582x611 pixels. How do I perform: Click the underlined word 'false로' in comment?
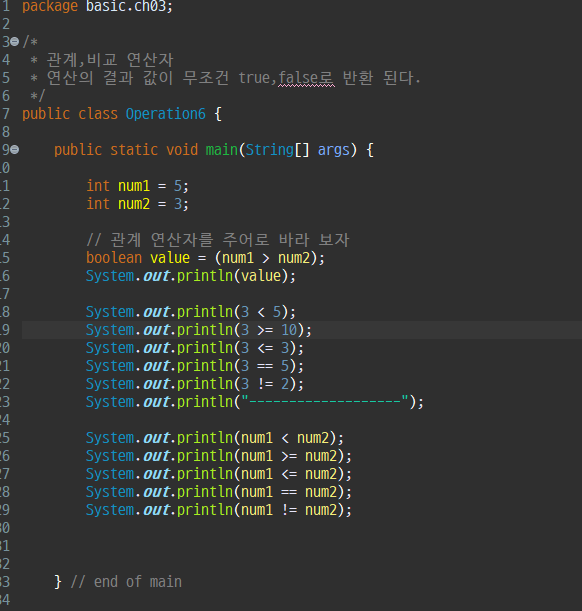click(306, 78)
